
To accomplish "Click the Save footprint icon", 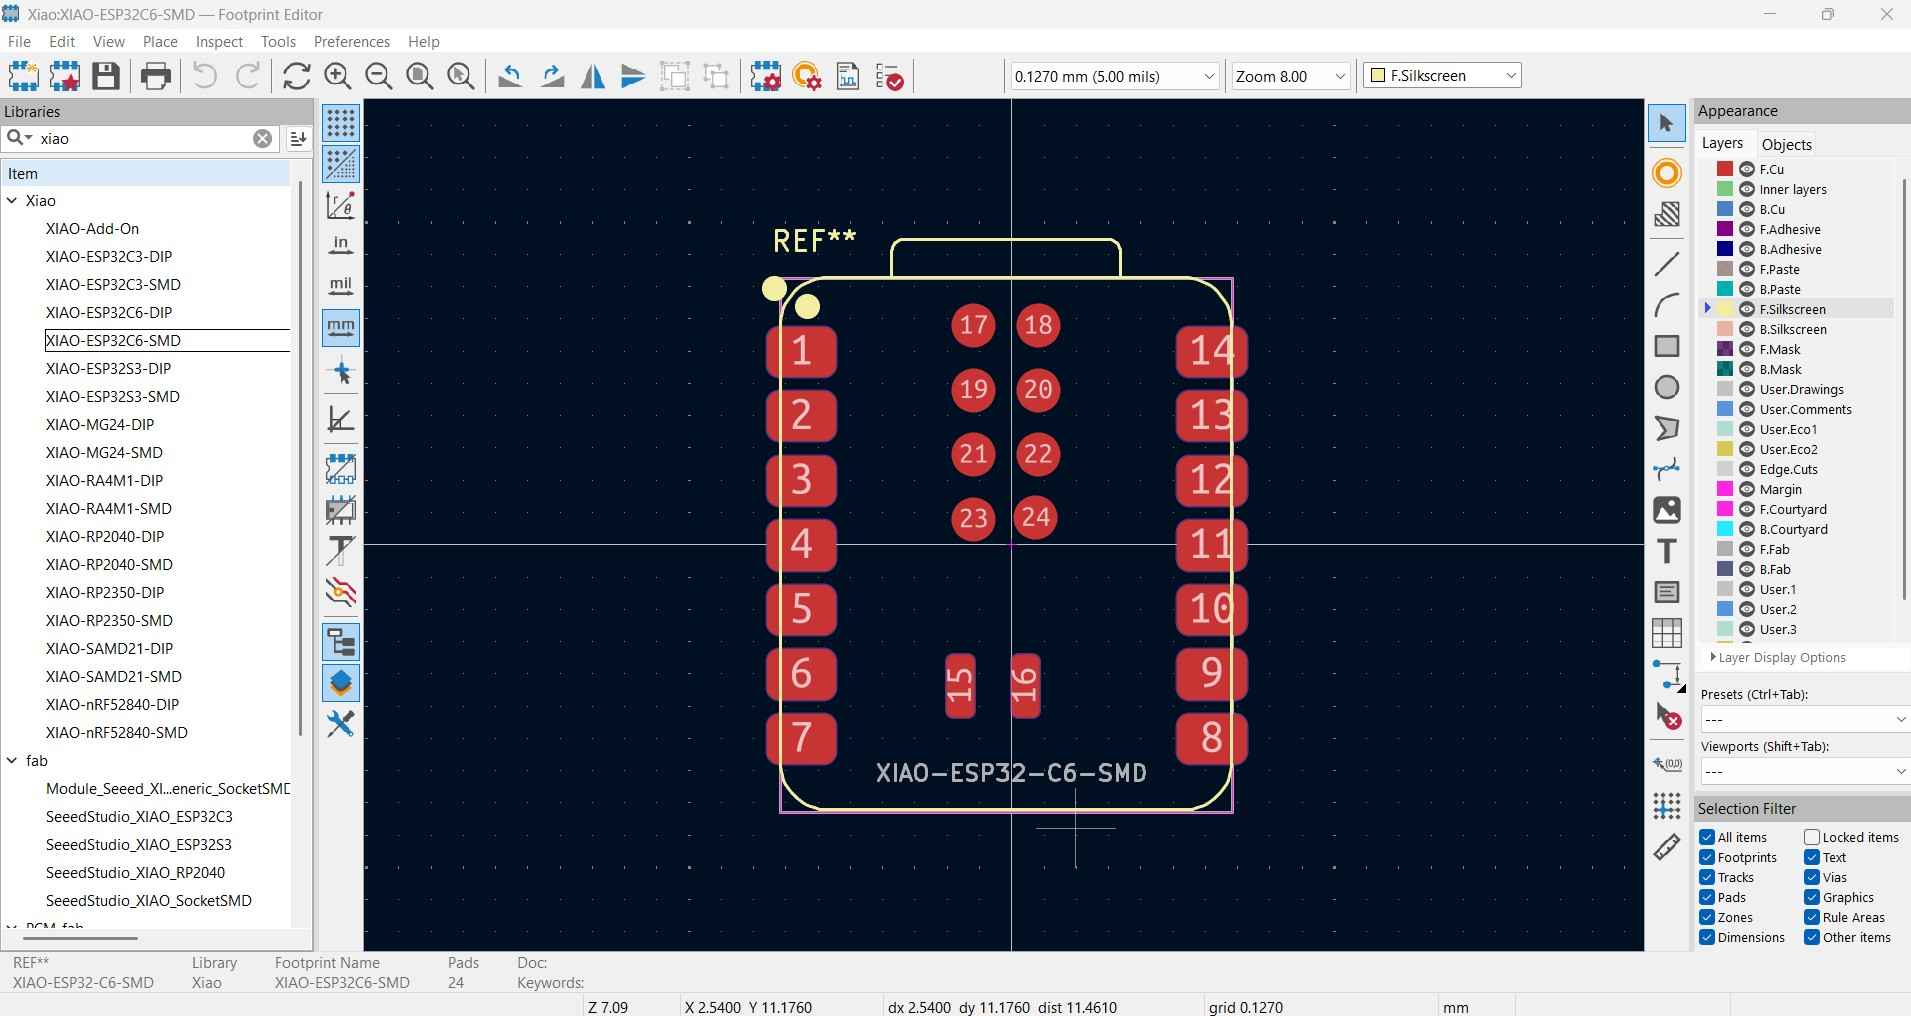I will 106,76.
